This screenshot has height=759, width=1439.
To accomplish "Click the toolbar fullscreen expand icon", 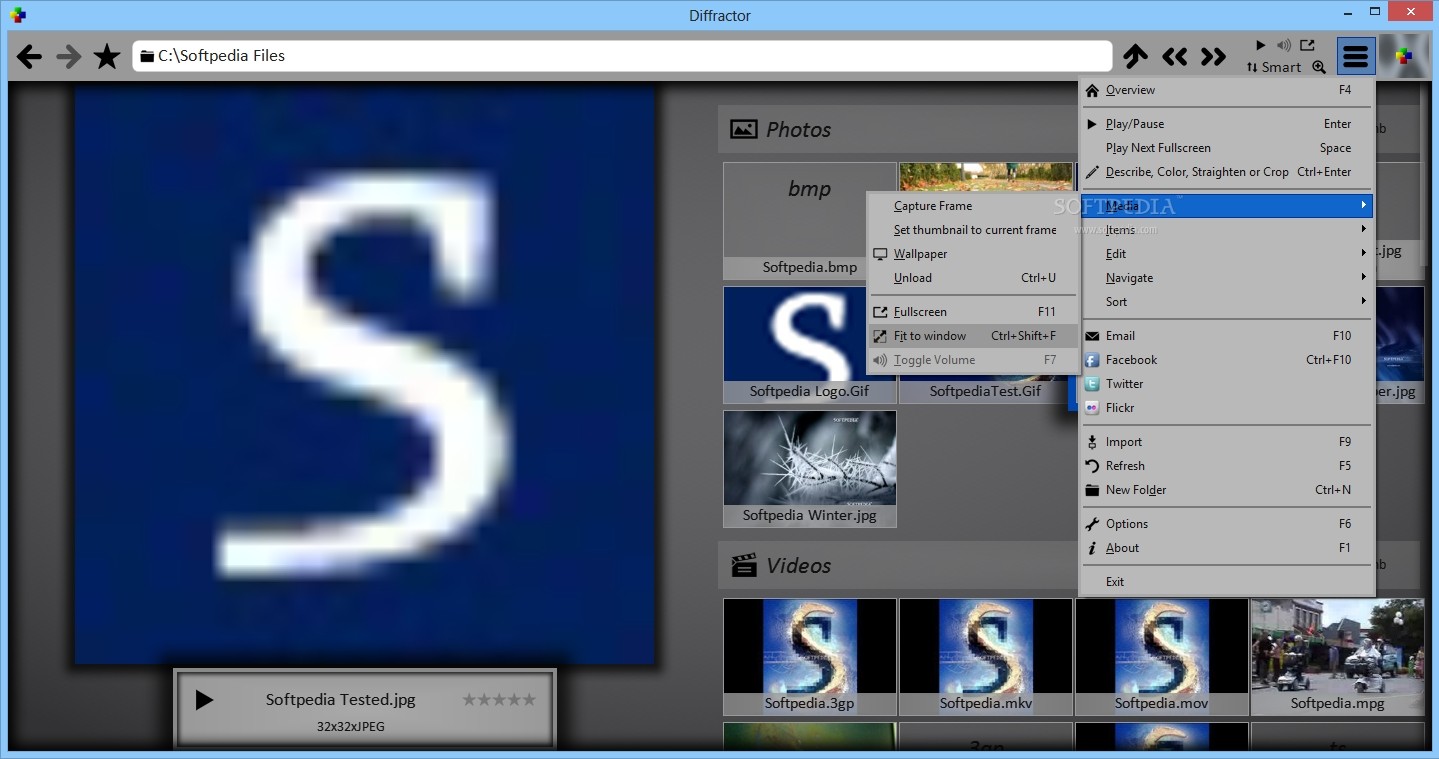I will point(1308,45).
